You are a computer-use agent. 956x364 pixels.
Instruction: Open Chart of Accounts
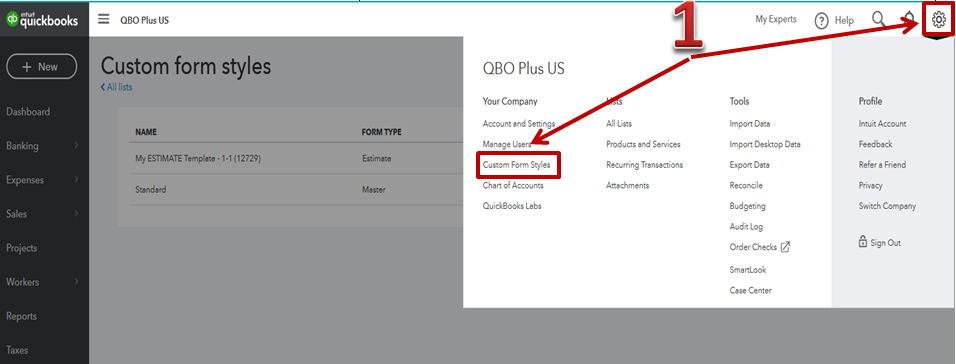click(x=513, y=185)
